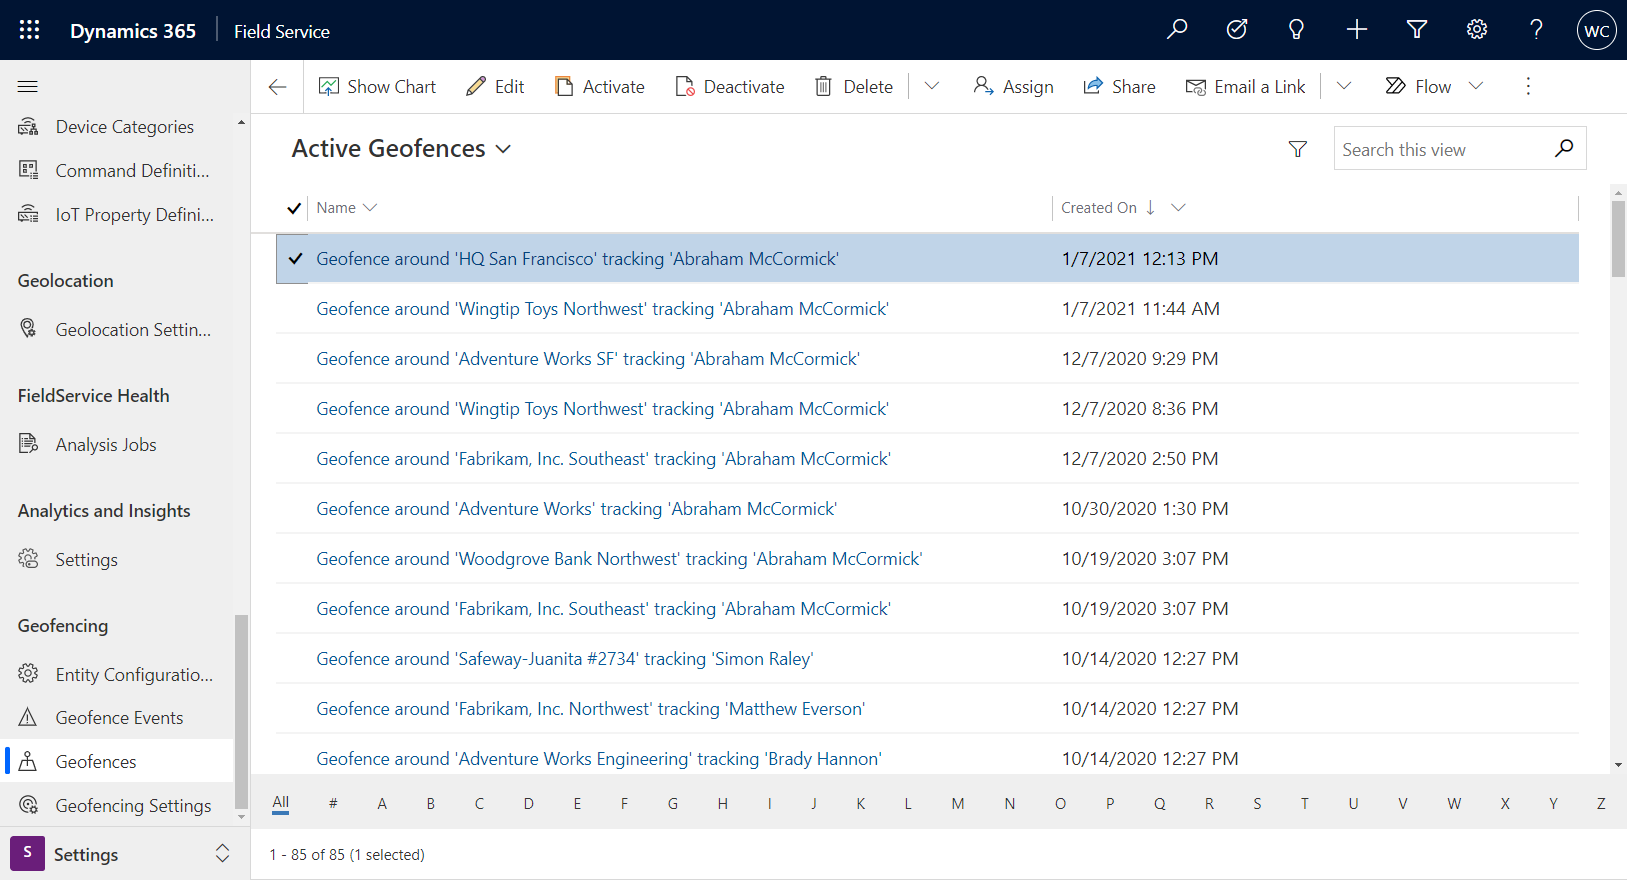Image resolution: width=1627 pixels, height=880 pixels.
Task: Click the grid vertical scrollbar thumb
Action: click(x=1618, y=238)
